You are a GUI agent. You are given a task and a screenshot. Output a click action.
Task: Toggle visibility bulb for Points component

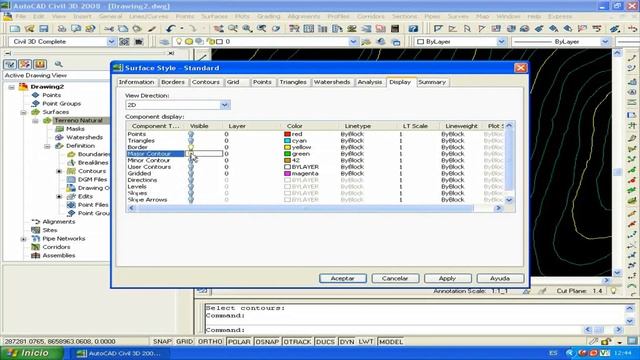pos(191,134)
